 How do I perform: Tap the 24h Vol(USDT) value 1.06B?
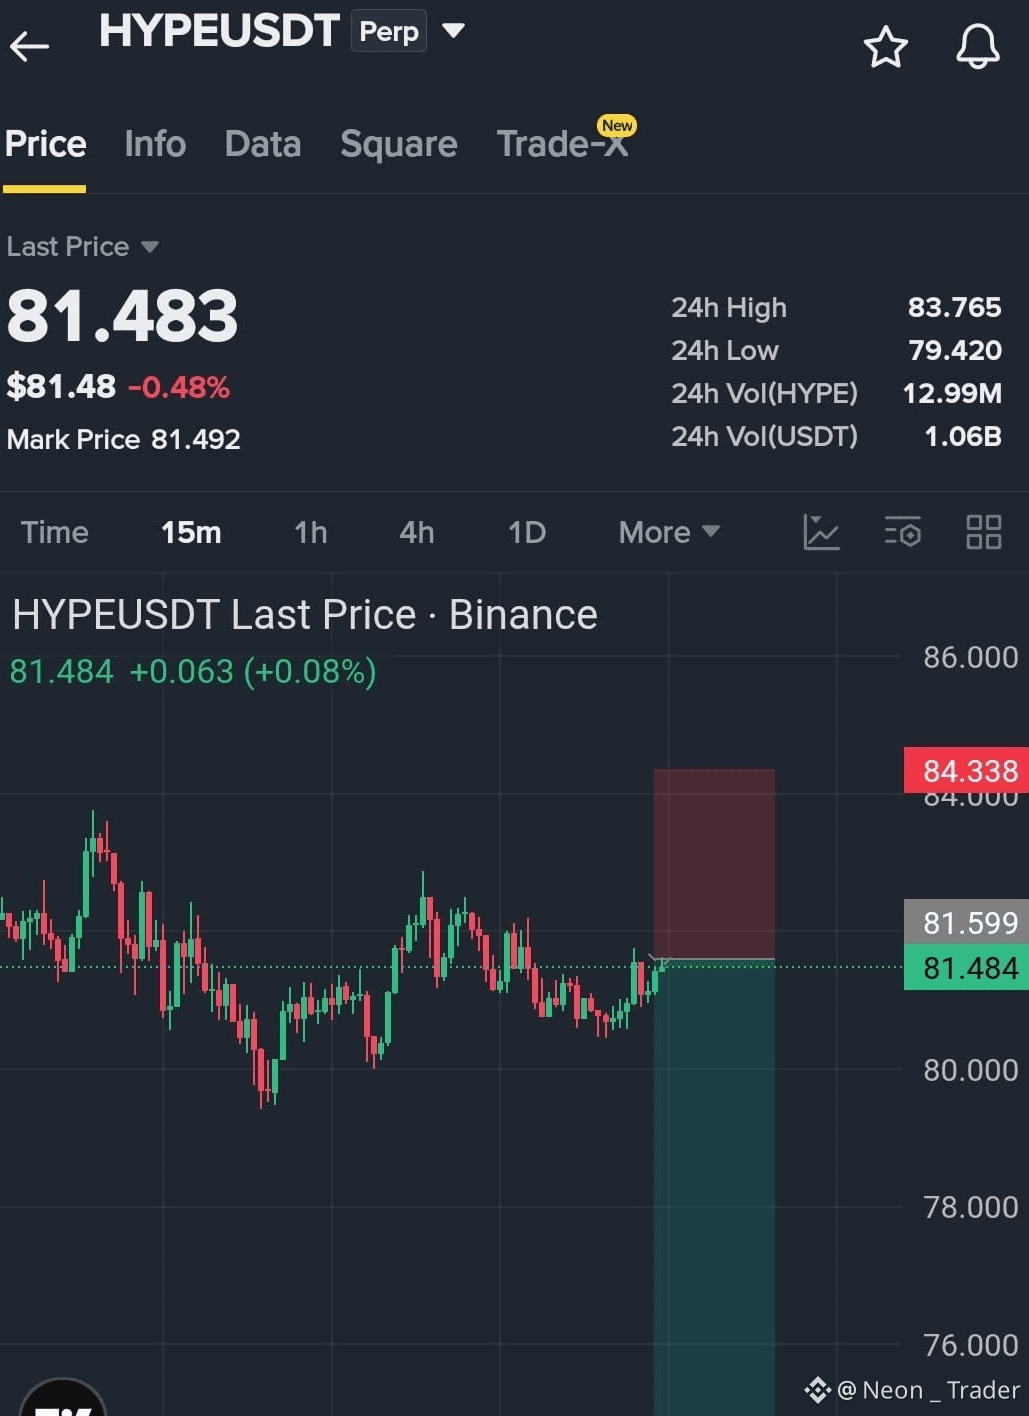[963, 436]
